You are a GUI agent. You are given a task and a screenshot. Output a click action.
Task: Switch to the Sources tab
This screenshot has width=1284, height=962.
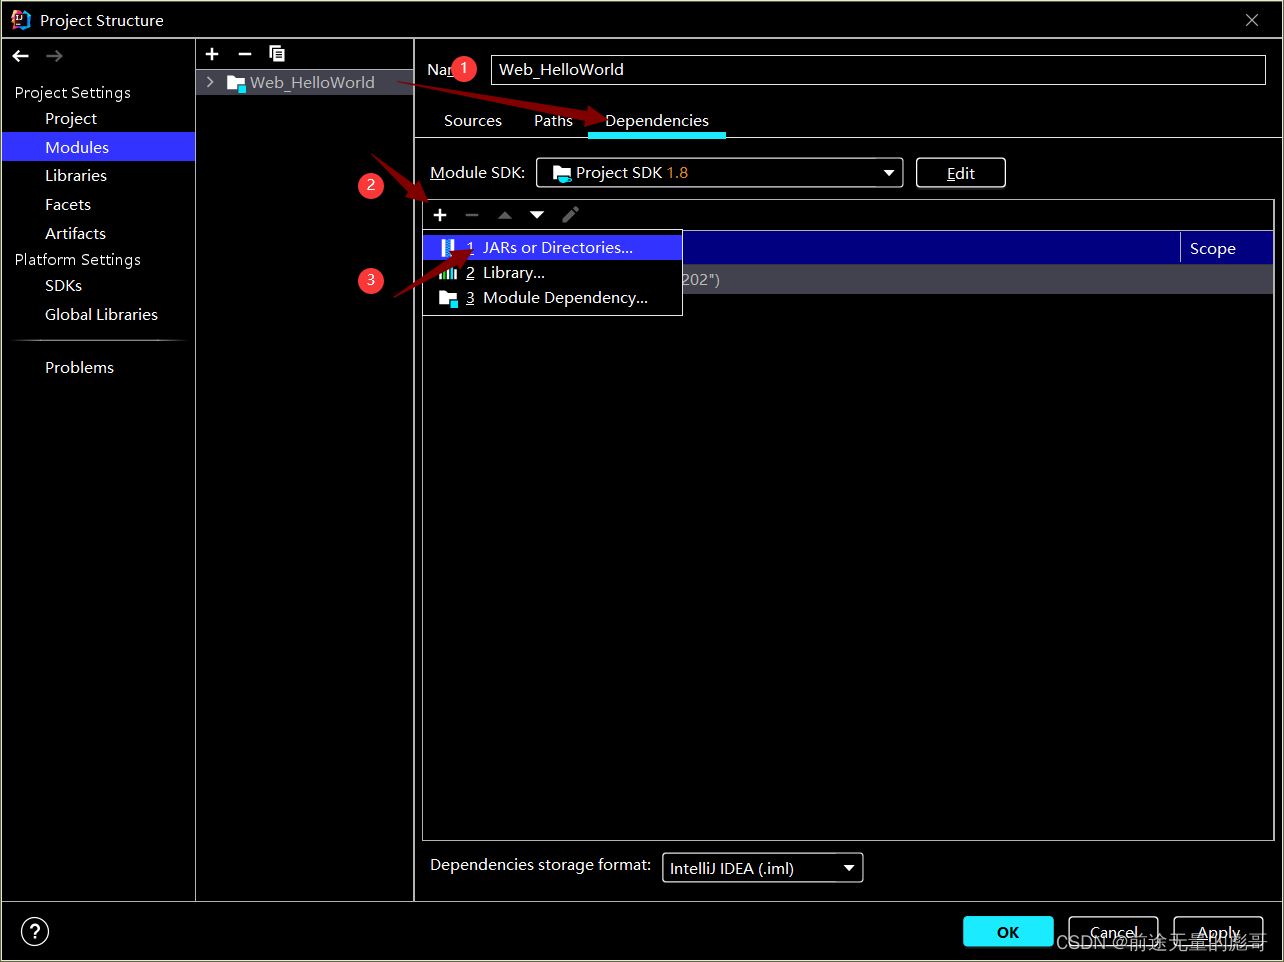[x=473, y=121]
